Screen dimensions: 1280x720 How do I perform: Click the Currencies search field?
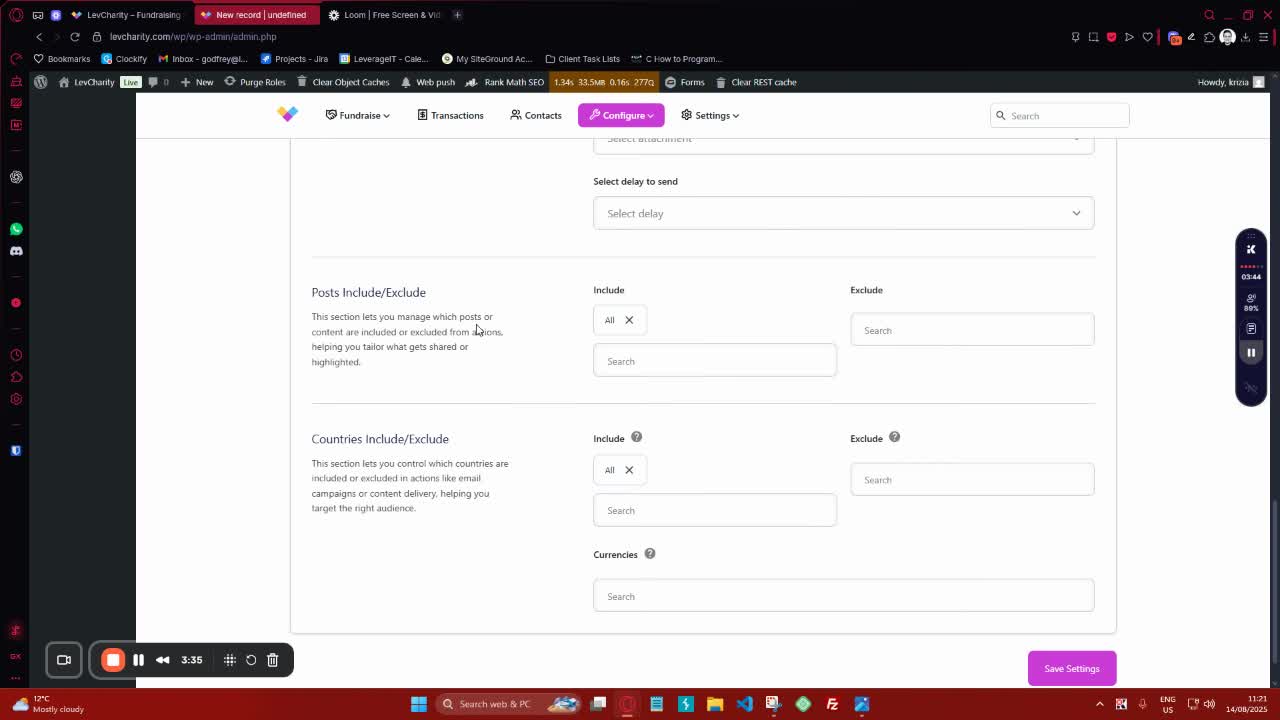click(x=843, y=596)
